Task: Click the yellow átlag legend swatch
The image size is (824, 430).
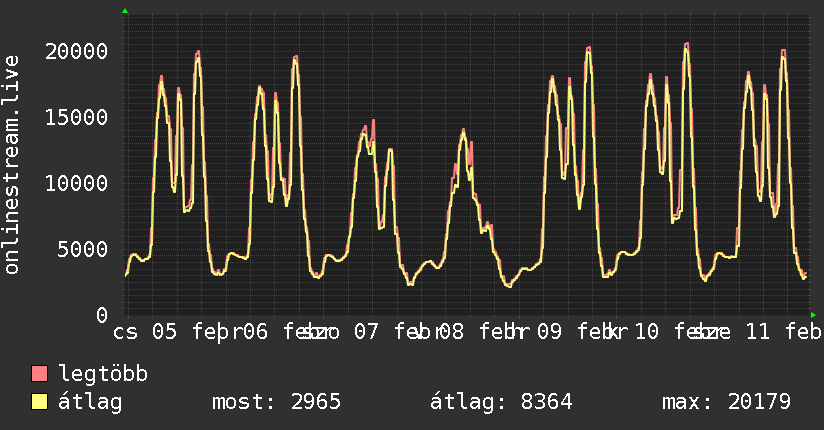Action: pos(39,402)
